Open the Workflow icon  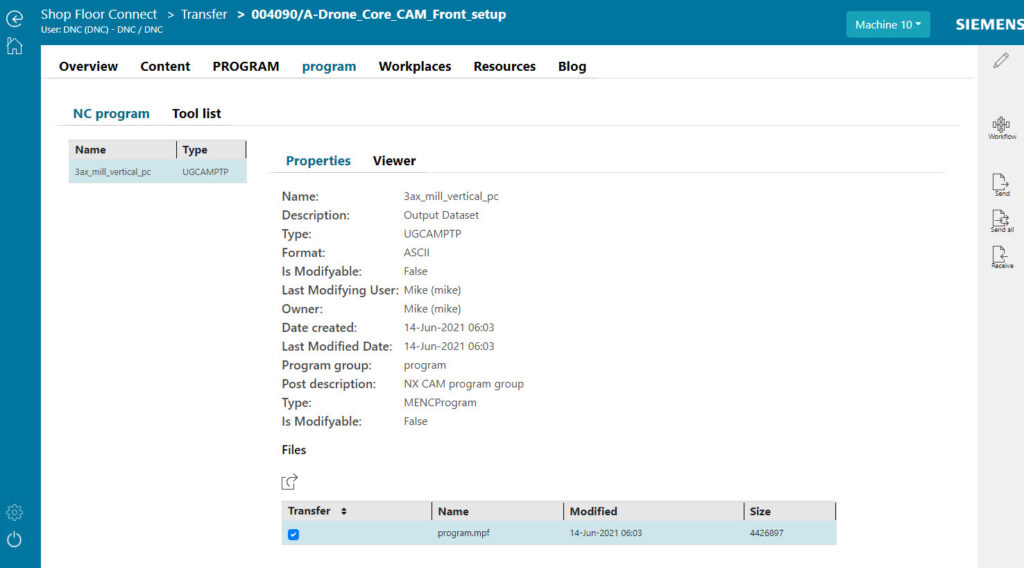[1001, 127]
